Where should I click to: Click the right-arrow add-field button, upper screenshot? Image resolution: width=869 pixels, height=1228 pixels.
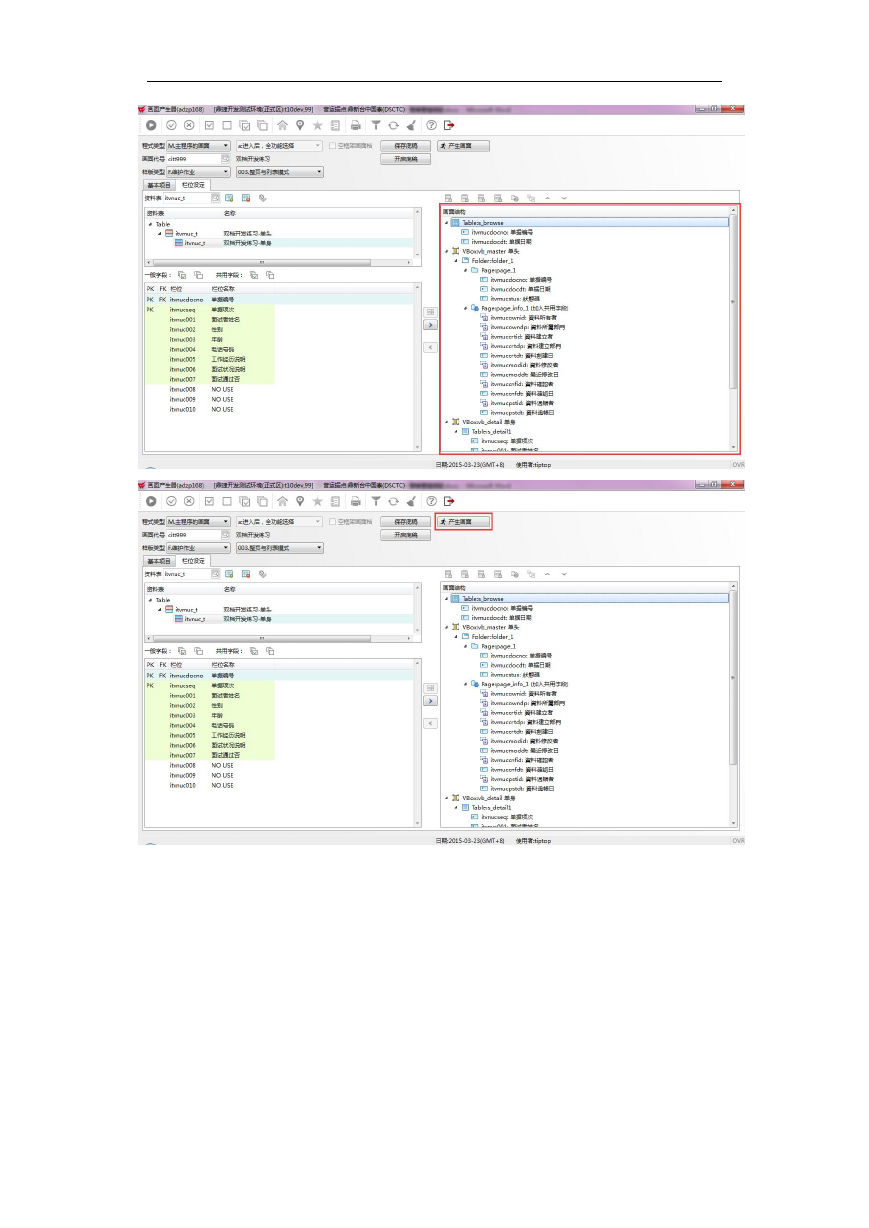coord(431,325)
